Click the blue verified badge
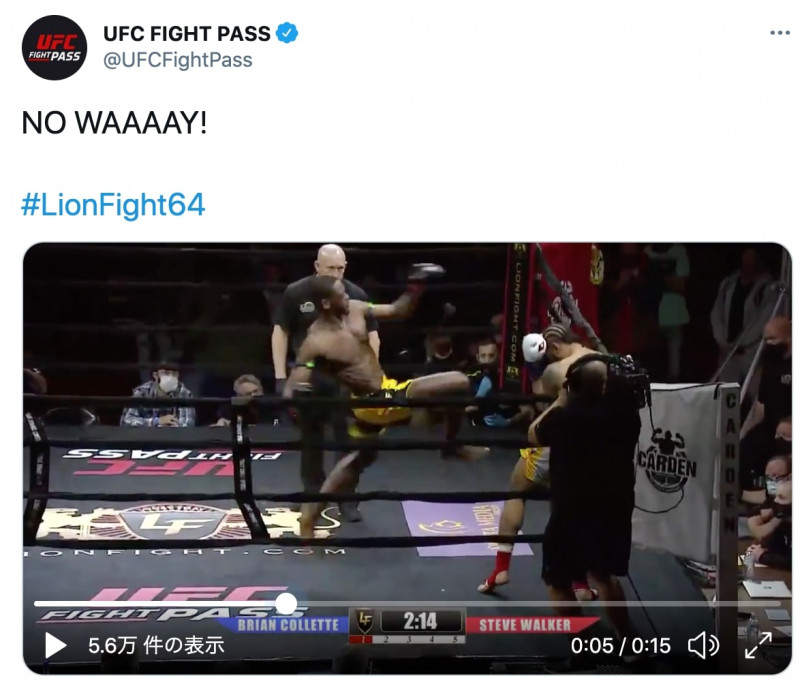This screenshot has width=800, height=680. point(287,33)
